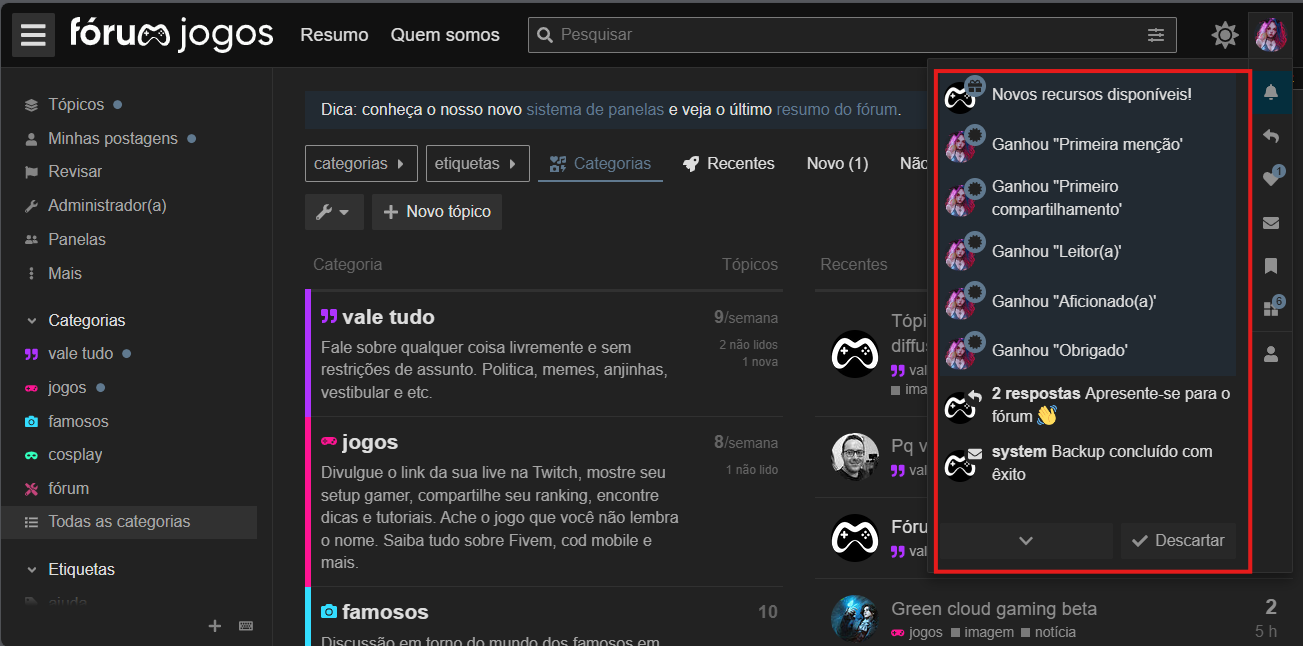Expand the etiquetas filter dropdown

[477, 164]
